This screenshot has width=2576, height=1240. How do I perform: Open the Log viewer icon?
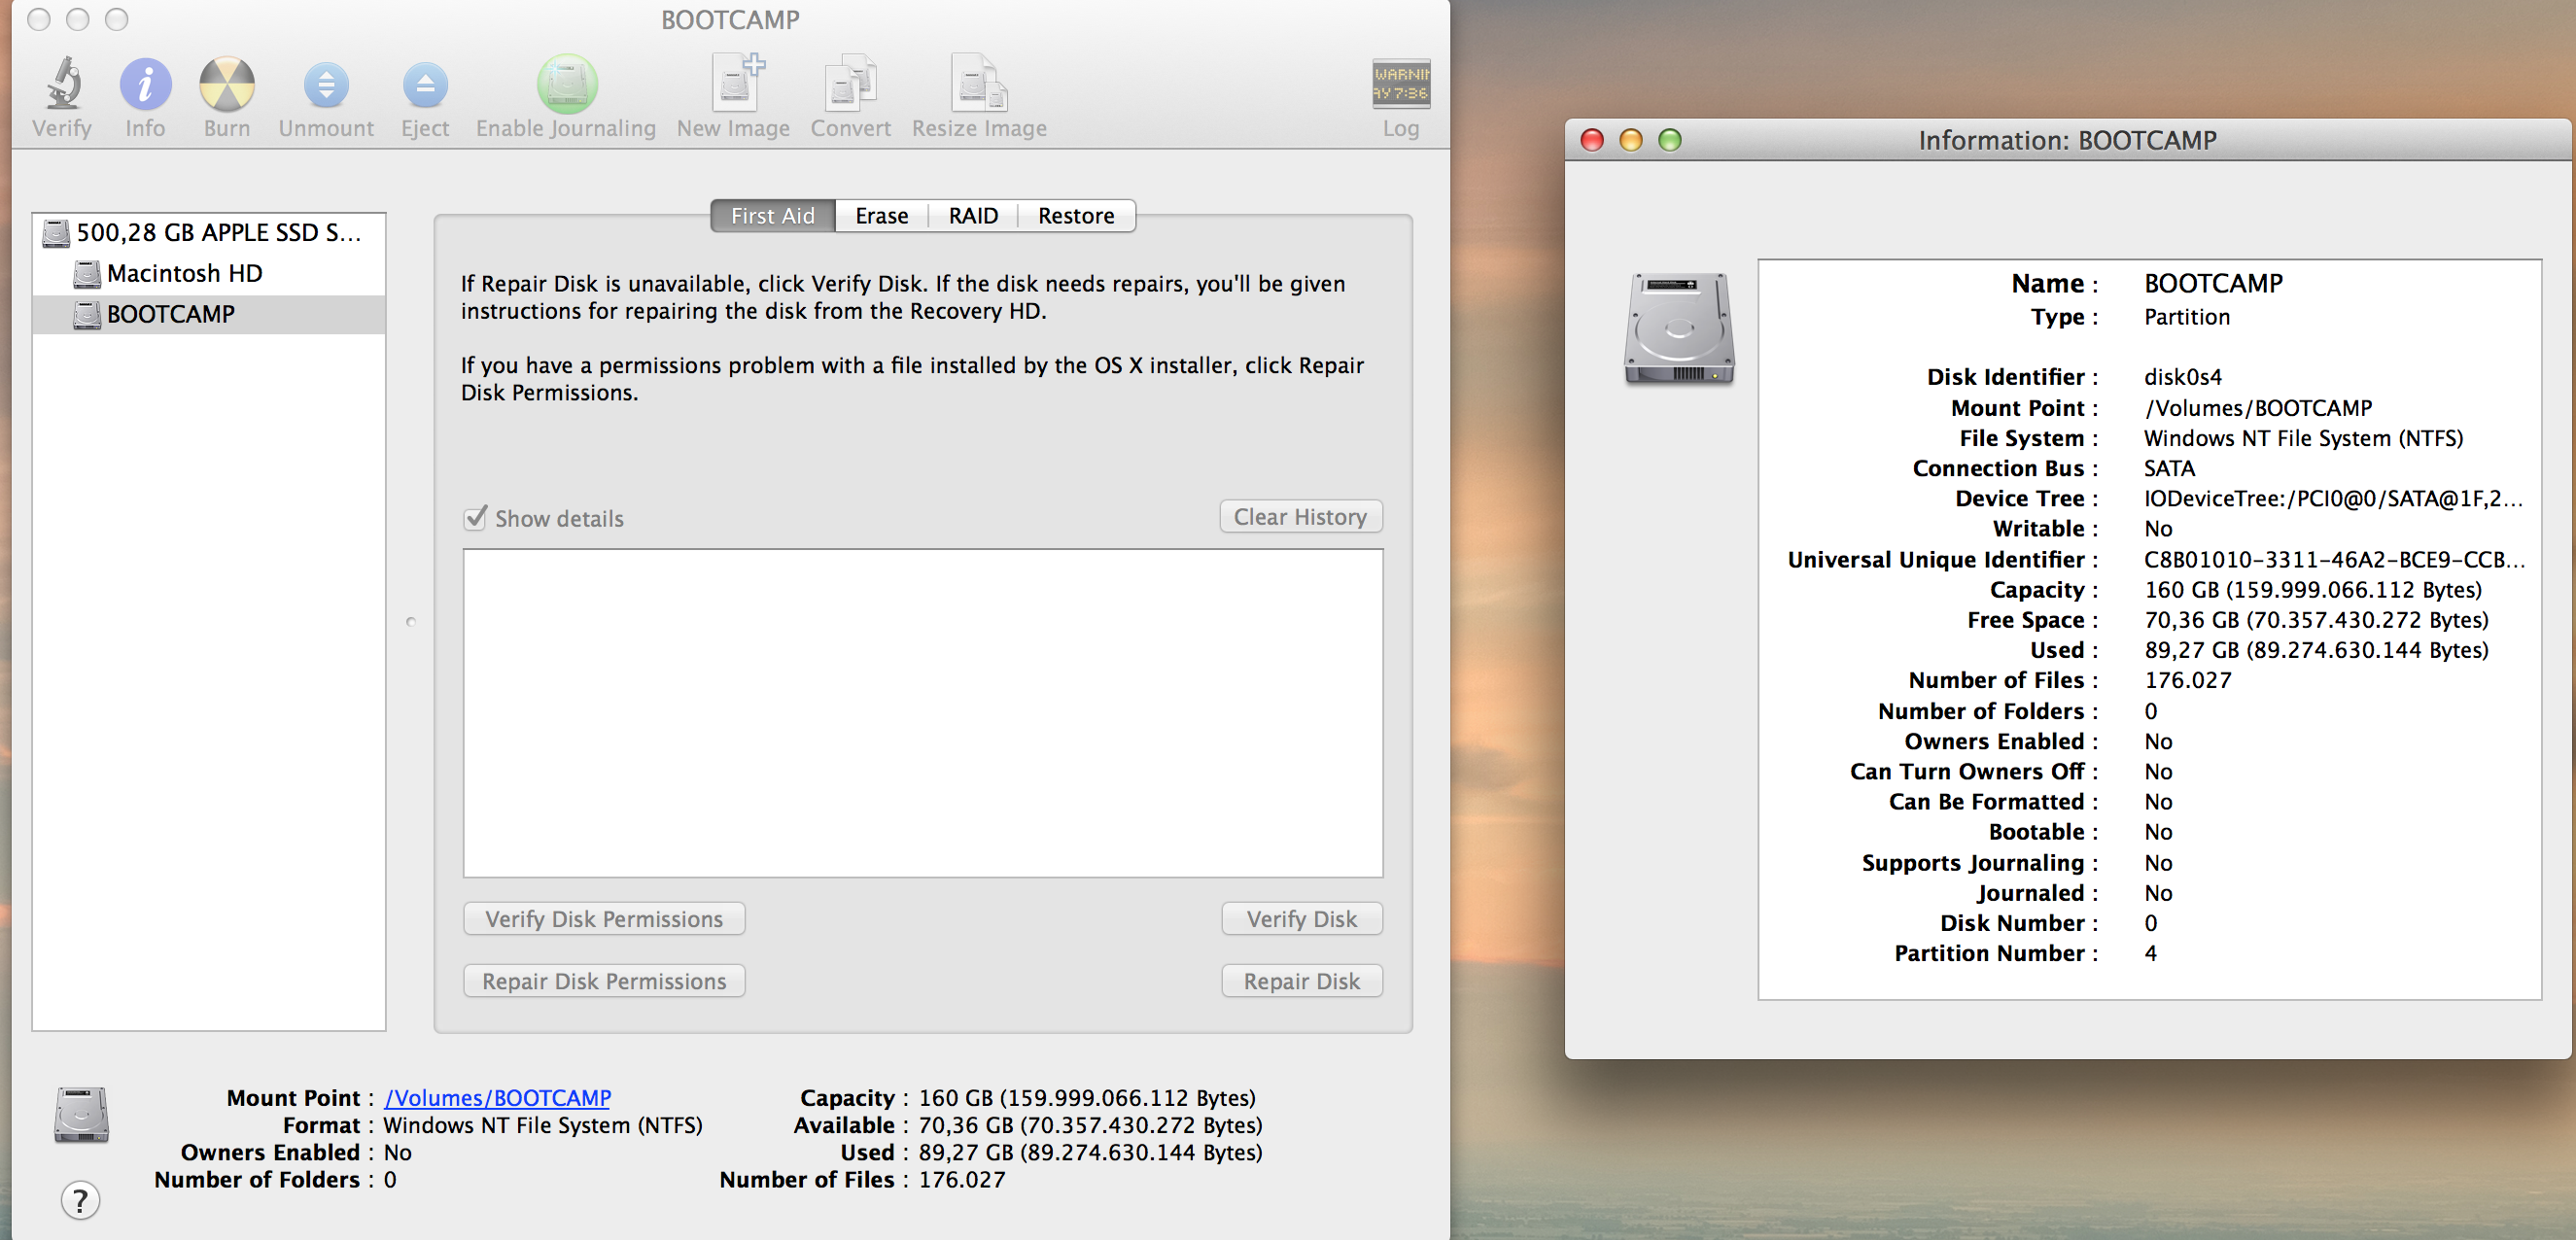(x=1400, y=85)
